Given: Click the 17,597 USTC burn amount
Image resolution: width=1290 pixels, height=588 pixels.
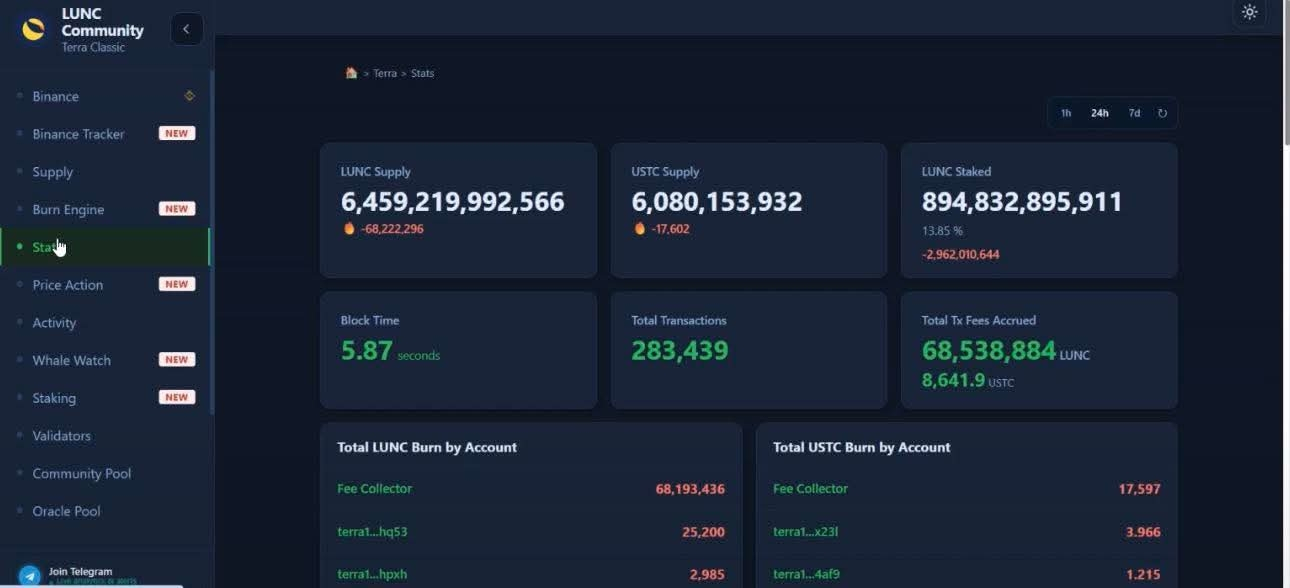Looking at the screenshot, I should [x=1139, y=489].
